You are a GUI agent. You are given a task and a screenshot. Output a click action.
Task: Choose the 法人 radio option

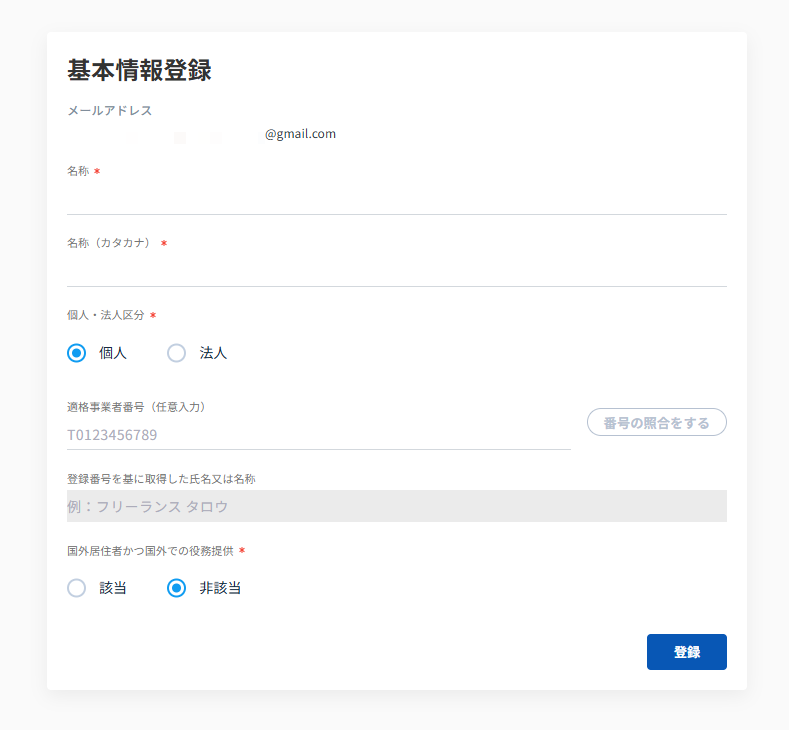click(x=177, y=353)
